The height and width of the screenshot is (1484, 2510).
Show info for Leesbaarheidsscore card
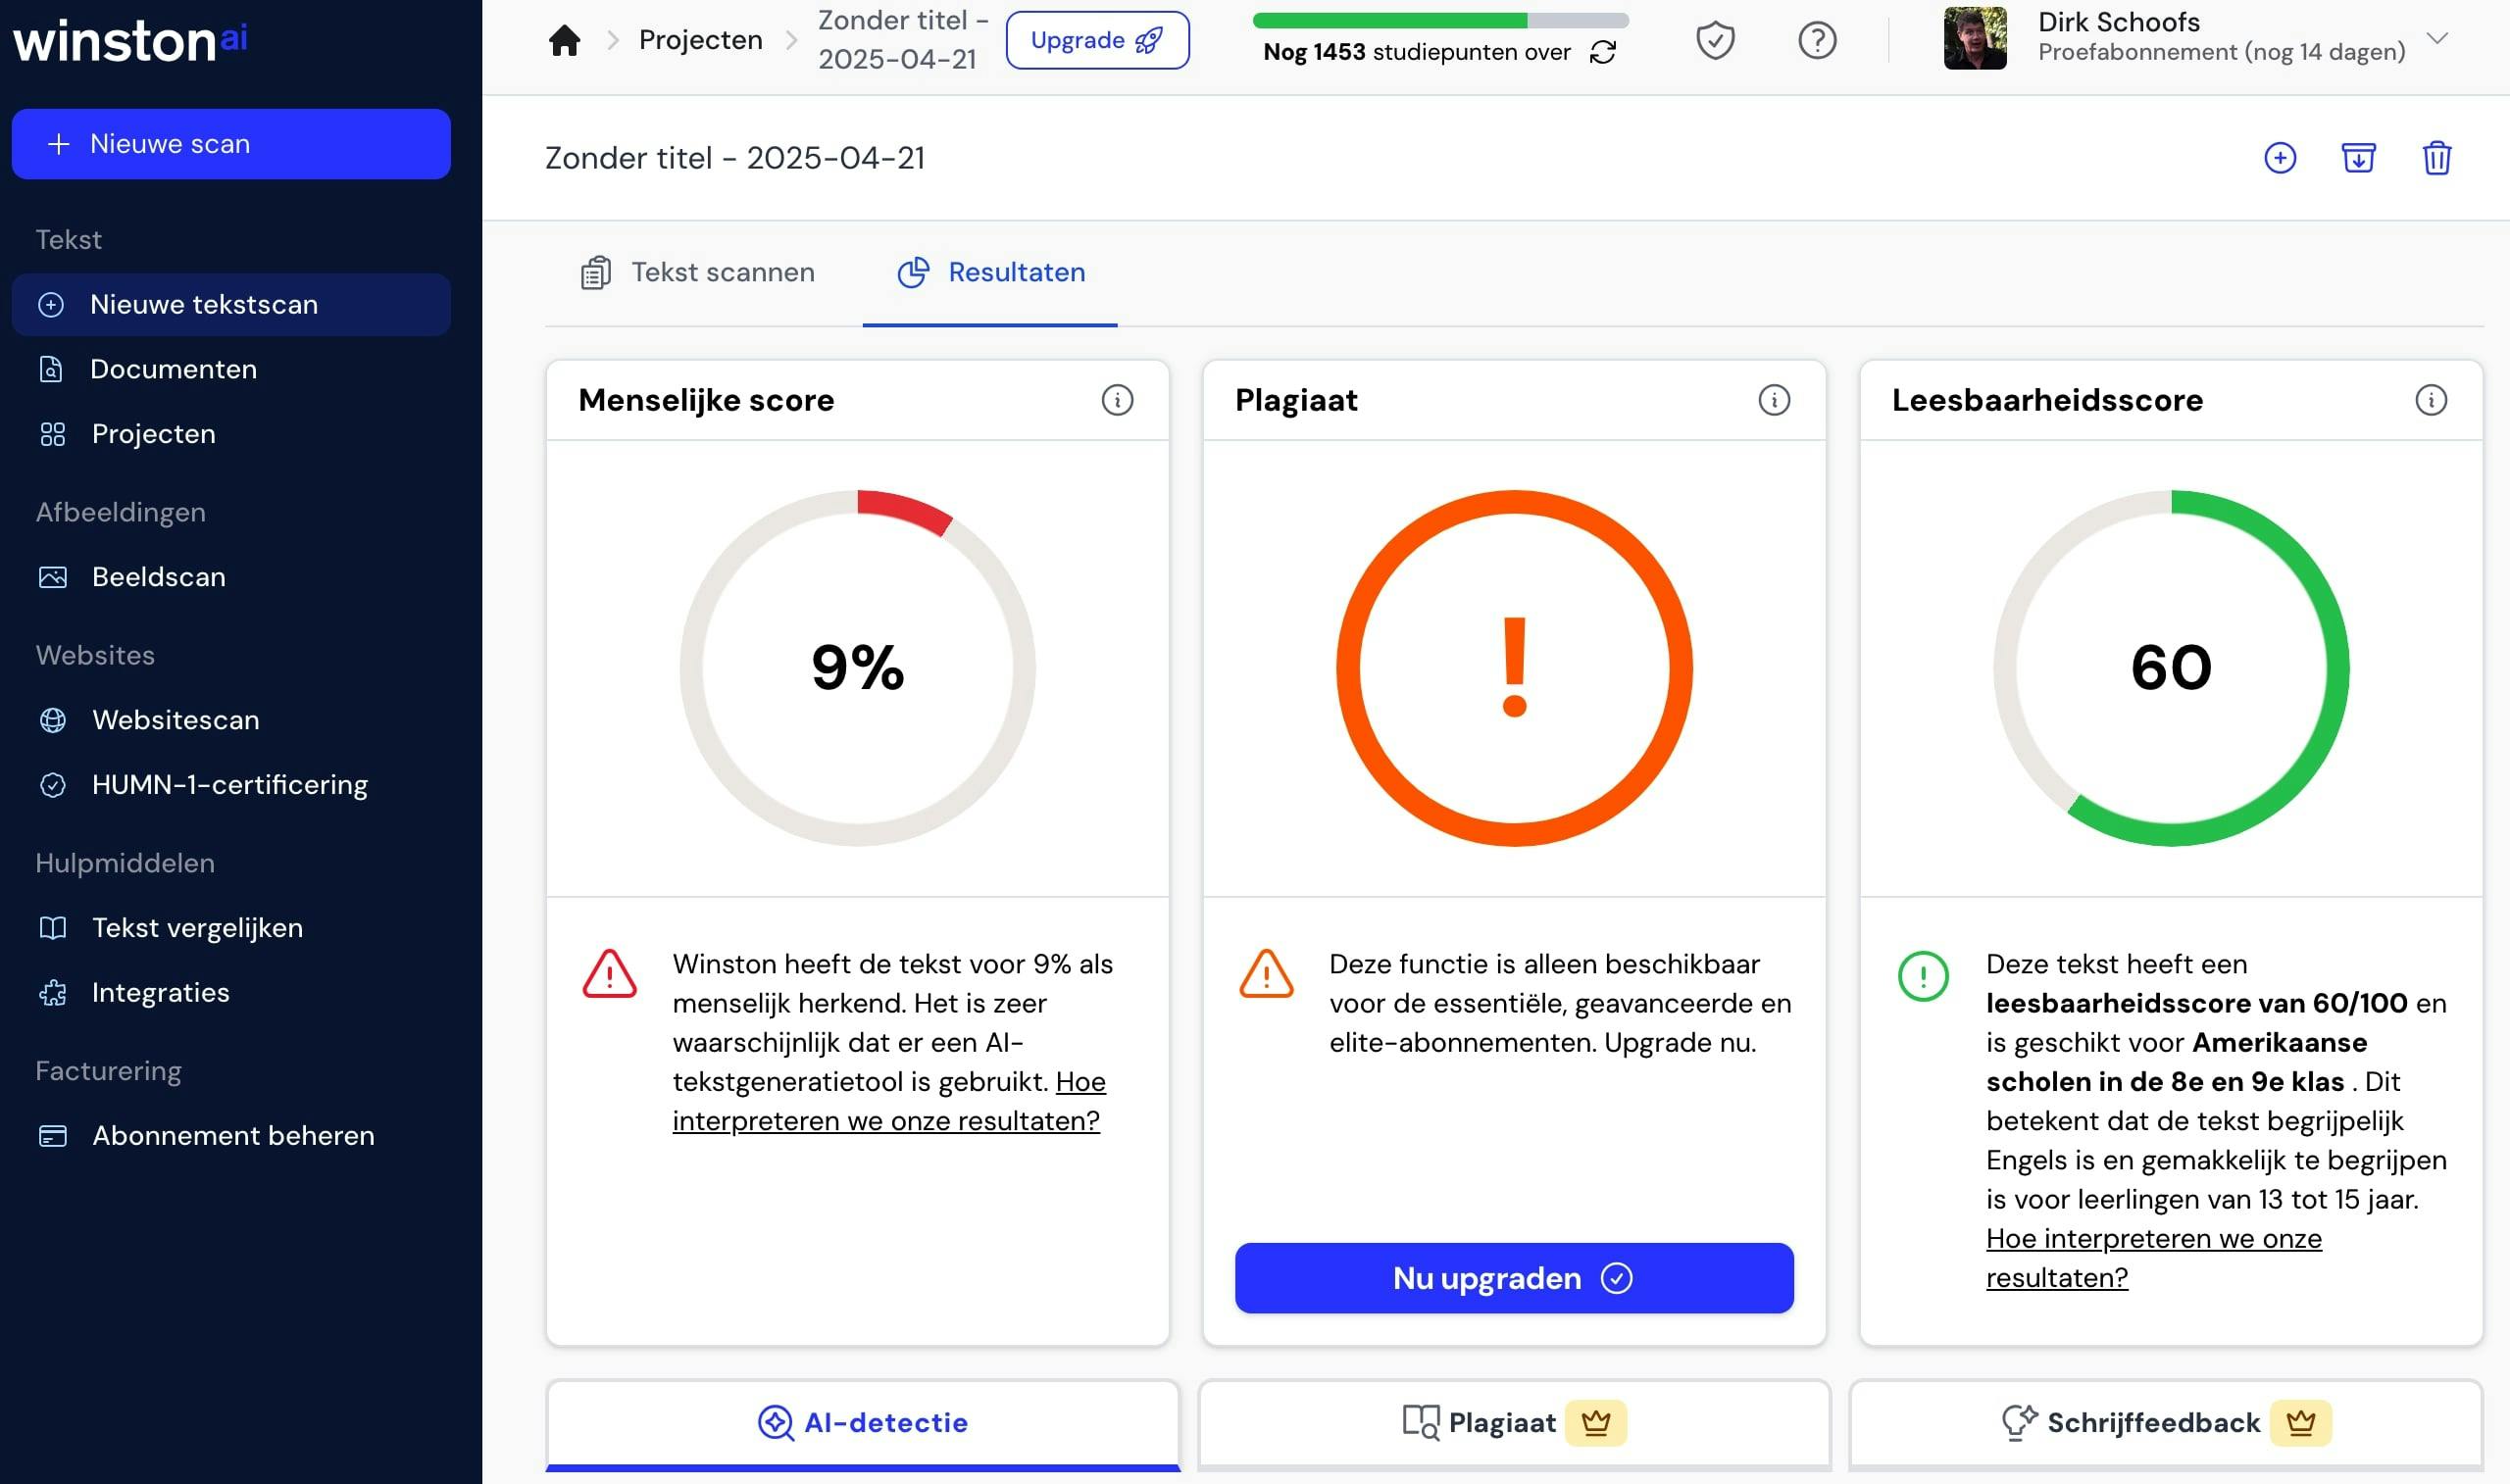tap(2431, 400)
